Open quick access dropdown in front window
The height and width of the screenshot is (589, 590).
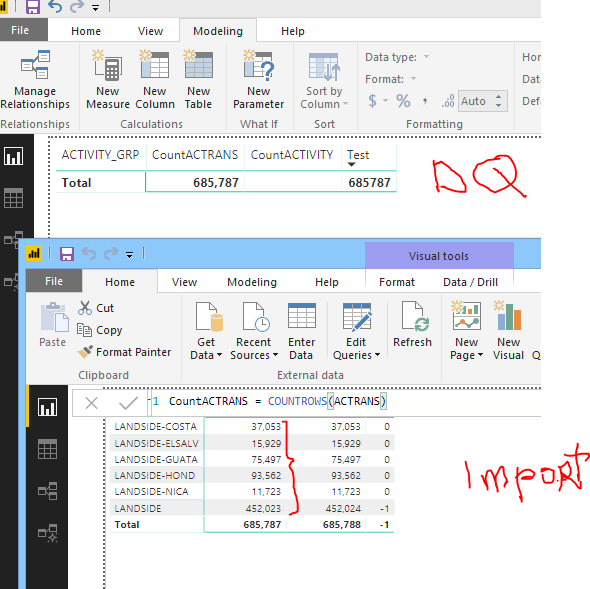click(129, 255)
